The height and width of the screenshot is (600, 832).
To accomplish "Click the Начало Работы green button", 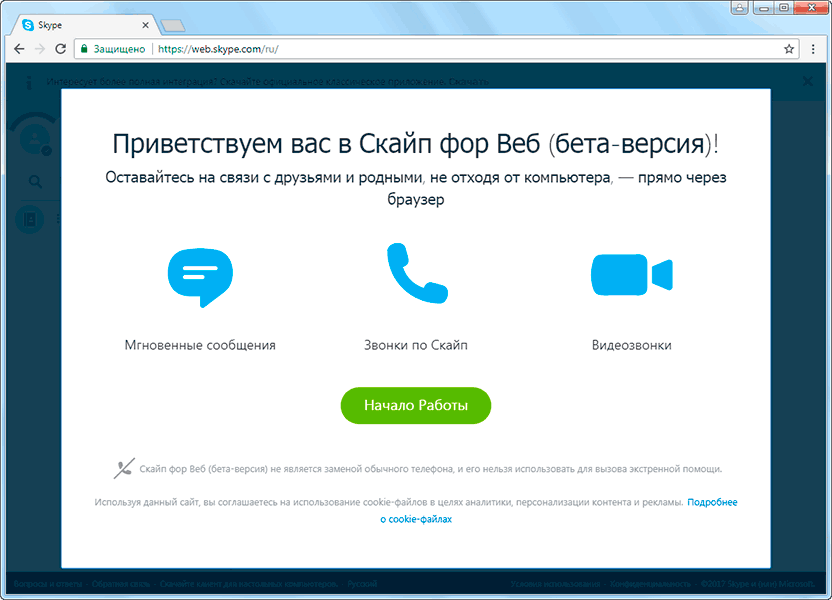I will (415, 405).
